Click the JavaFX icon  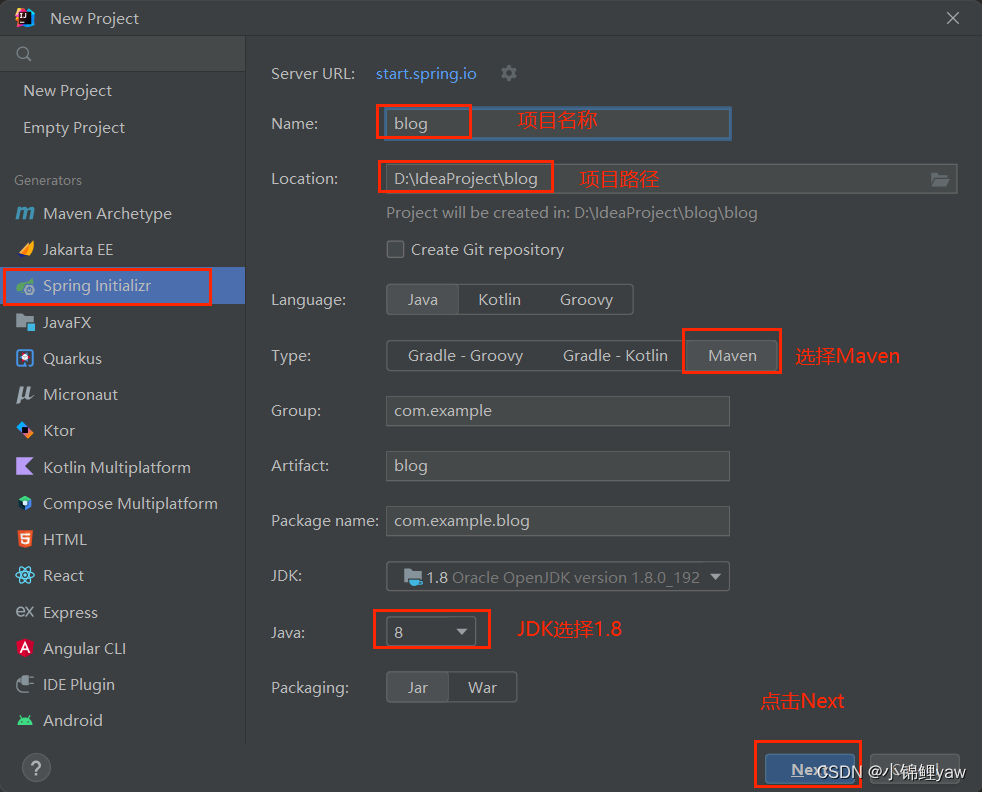25,322
